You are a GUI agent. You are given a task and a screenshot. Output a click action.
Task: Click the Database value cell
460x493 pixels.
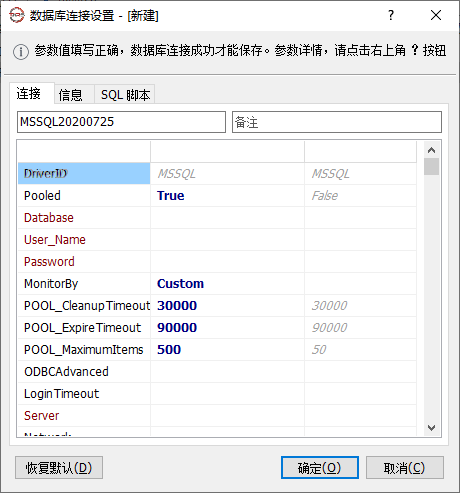pyautogui.click(x=227, y=218)
